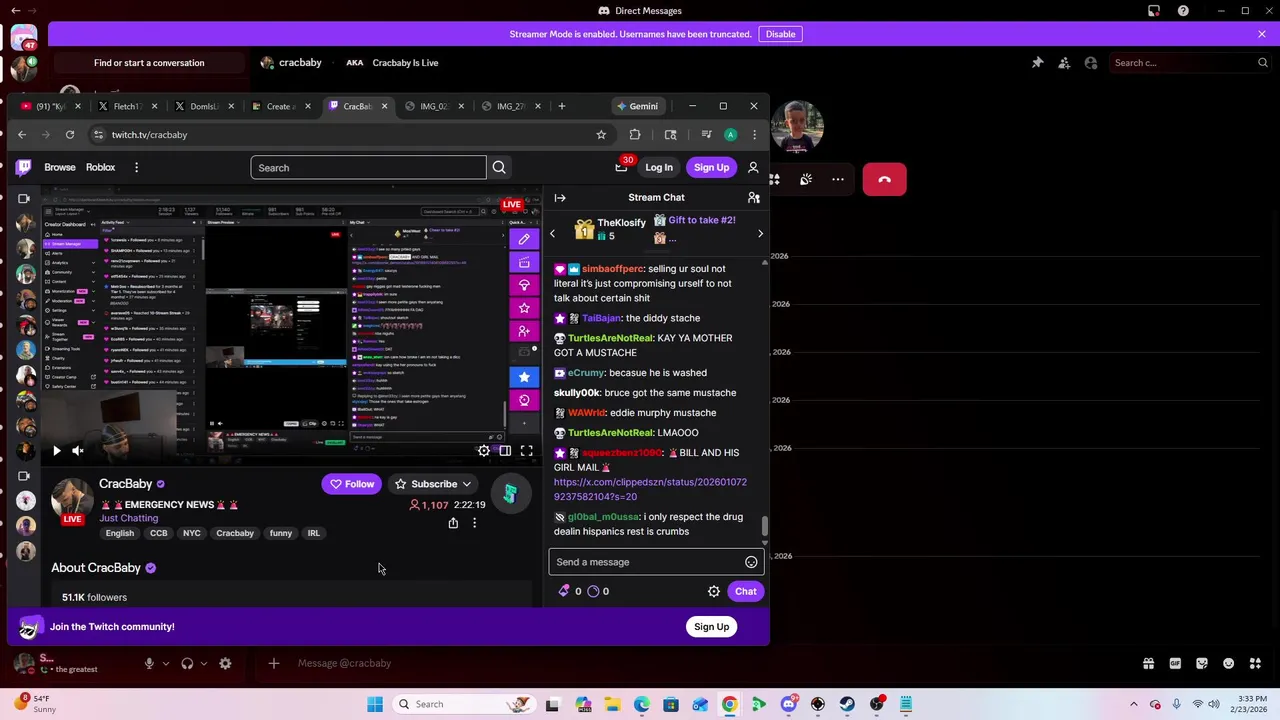Share the CracBaby stream
The width and height of the screenshot is (1280, 720).
coord(453,523)
